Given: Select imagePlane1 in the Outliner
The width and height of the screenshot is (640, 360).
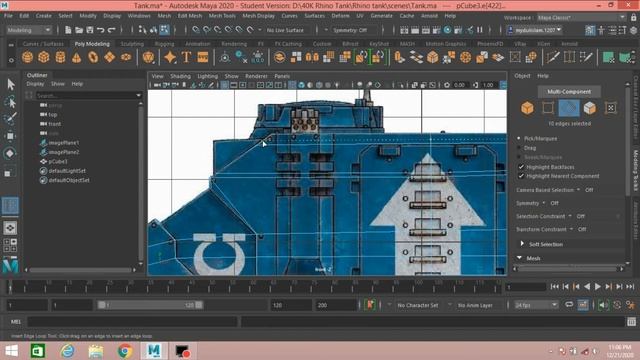Looking at the screenshot, I should 63,143.
